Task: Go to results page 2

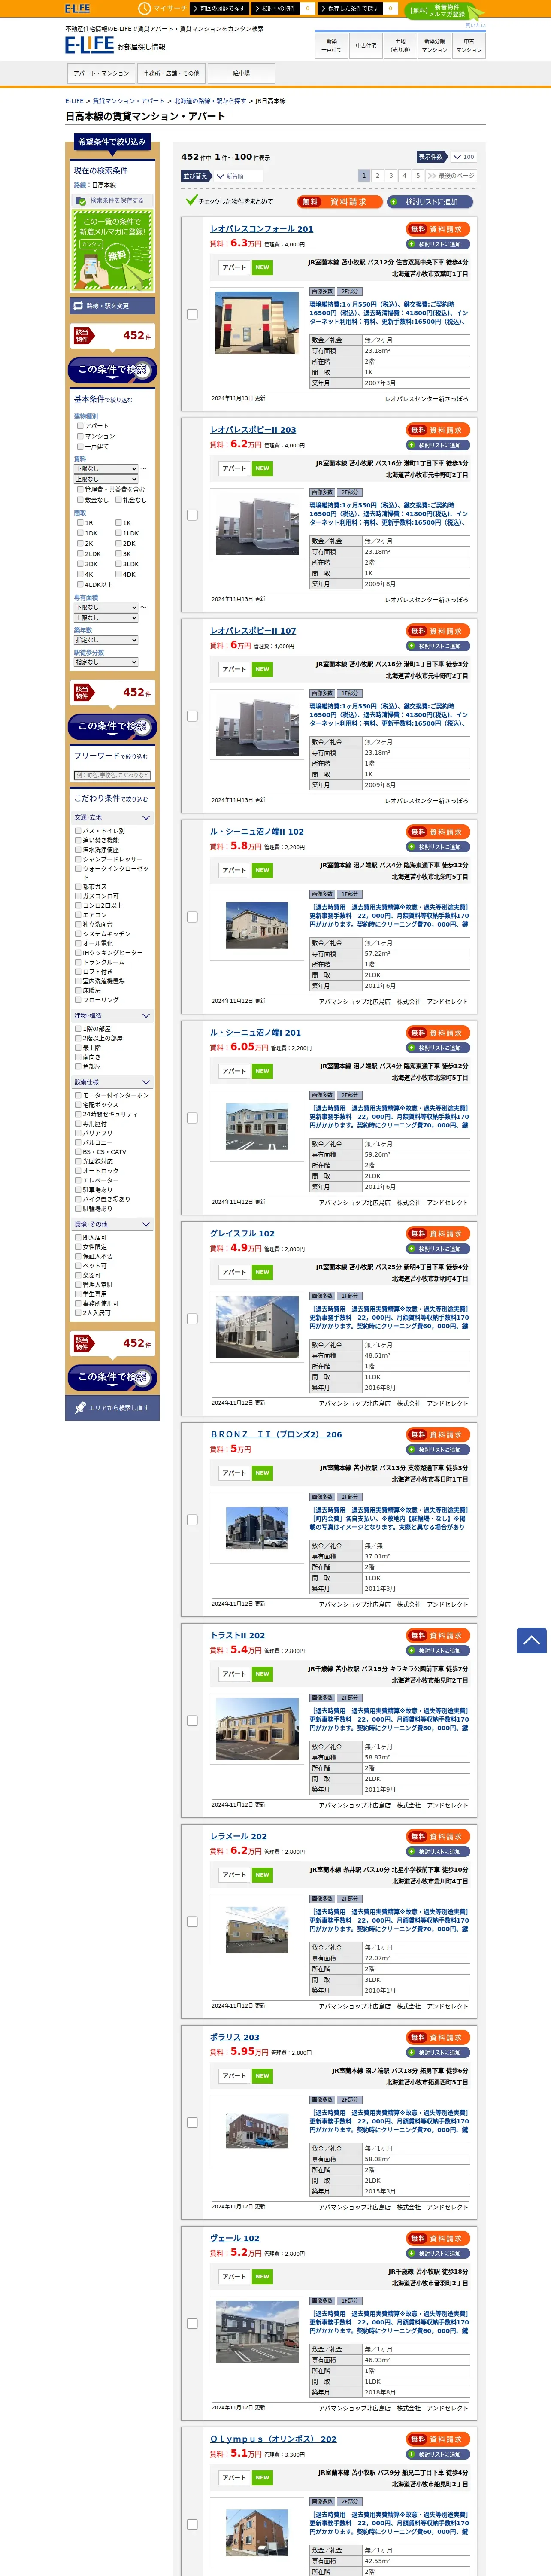Action: pyautogui.click(x=377, y=175)
